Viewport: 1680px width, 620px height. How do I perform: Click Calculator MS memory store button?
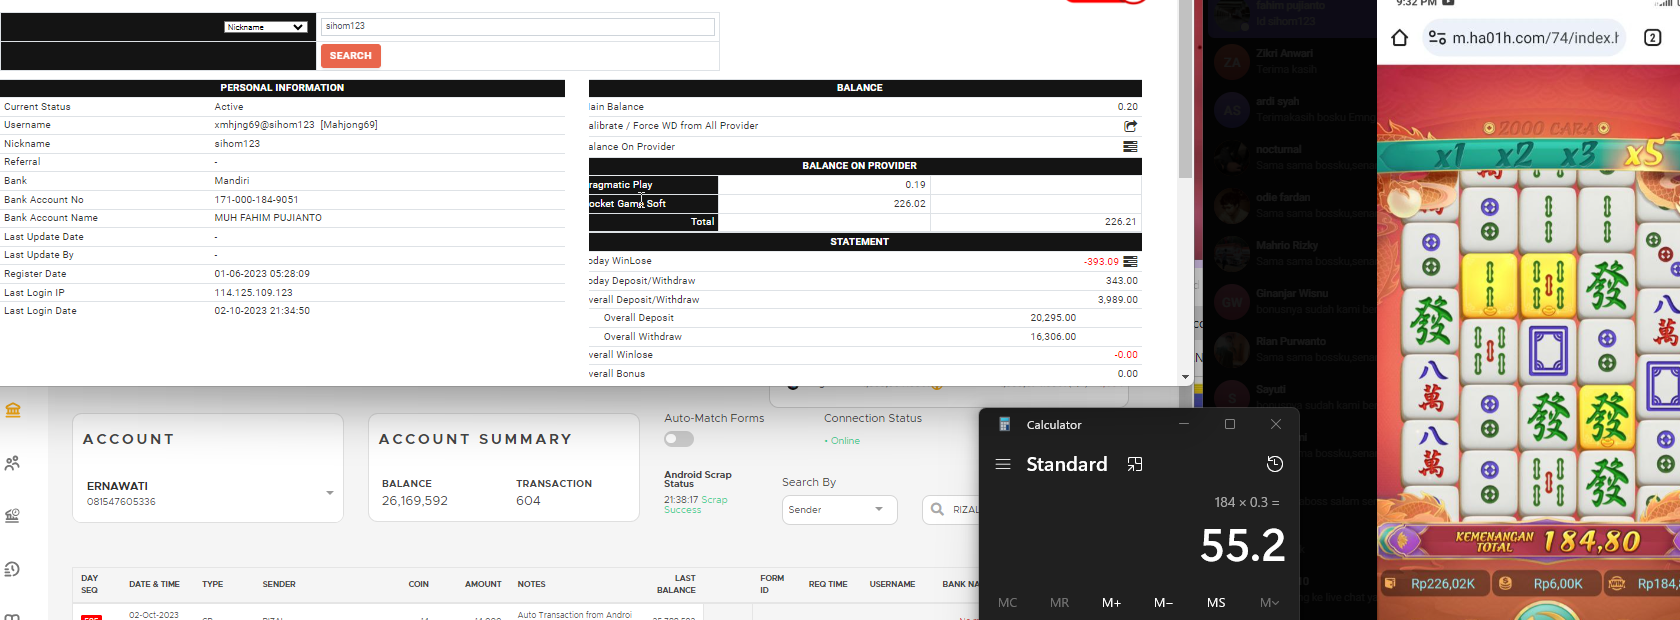(x=1216, y=602)
